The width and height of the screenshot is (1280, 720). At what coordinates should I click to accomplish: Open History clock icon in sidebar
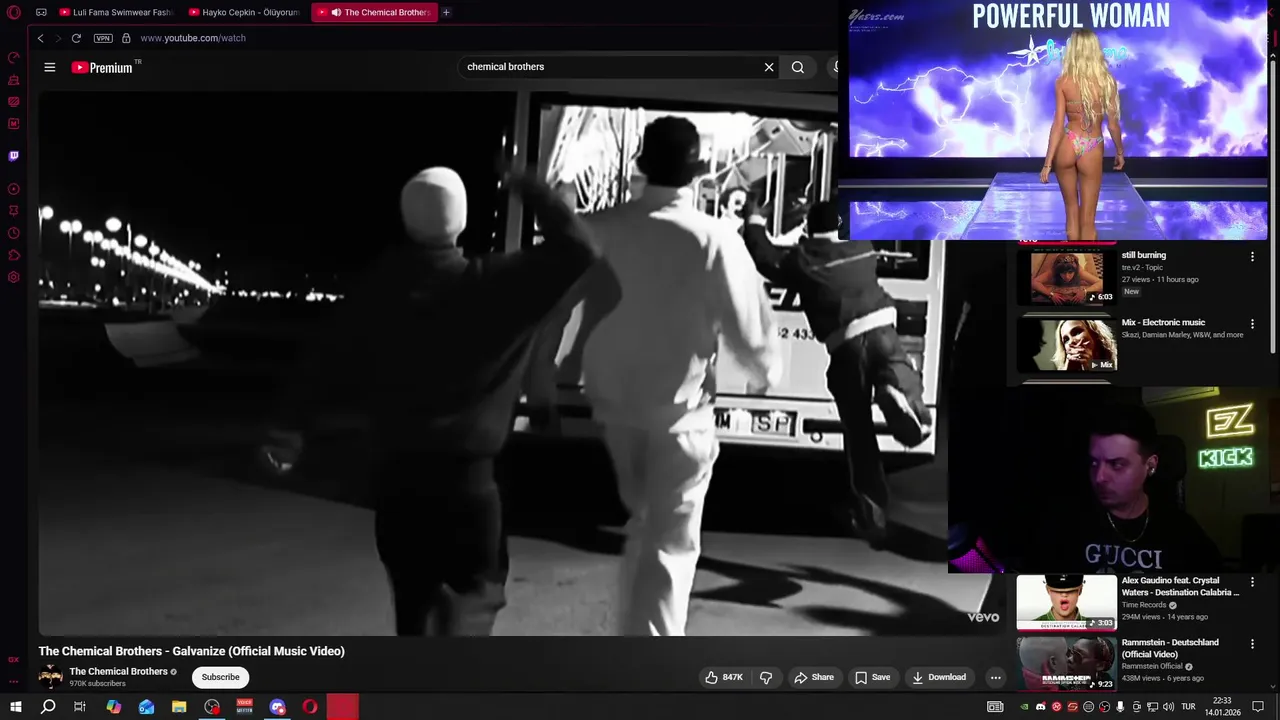click(14, 233)
